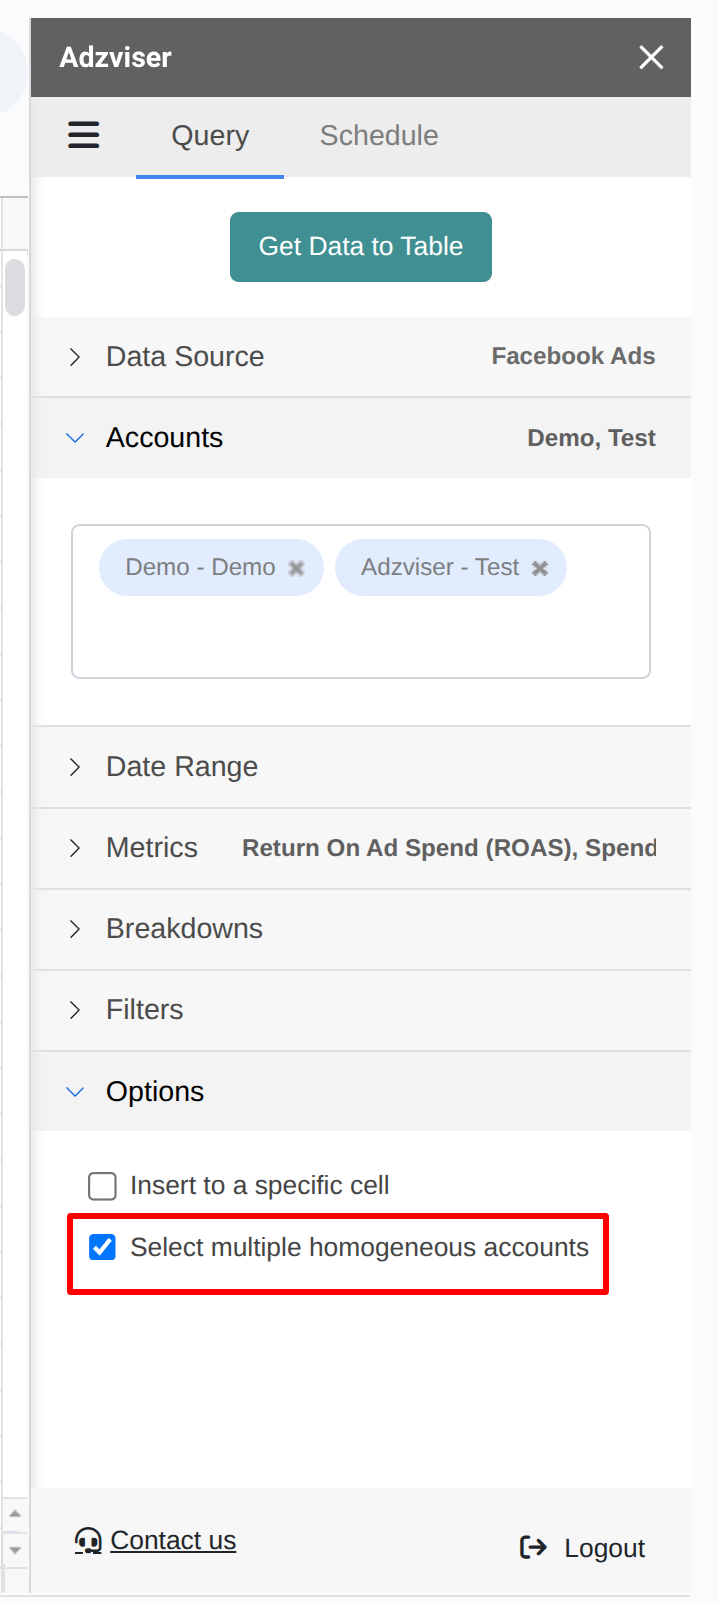
Task: Open the Contact us link
Action: [173, 1541]
